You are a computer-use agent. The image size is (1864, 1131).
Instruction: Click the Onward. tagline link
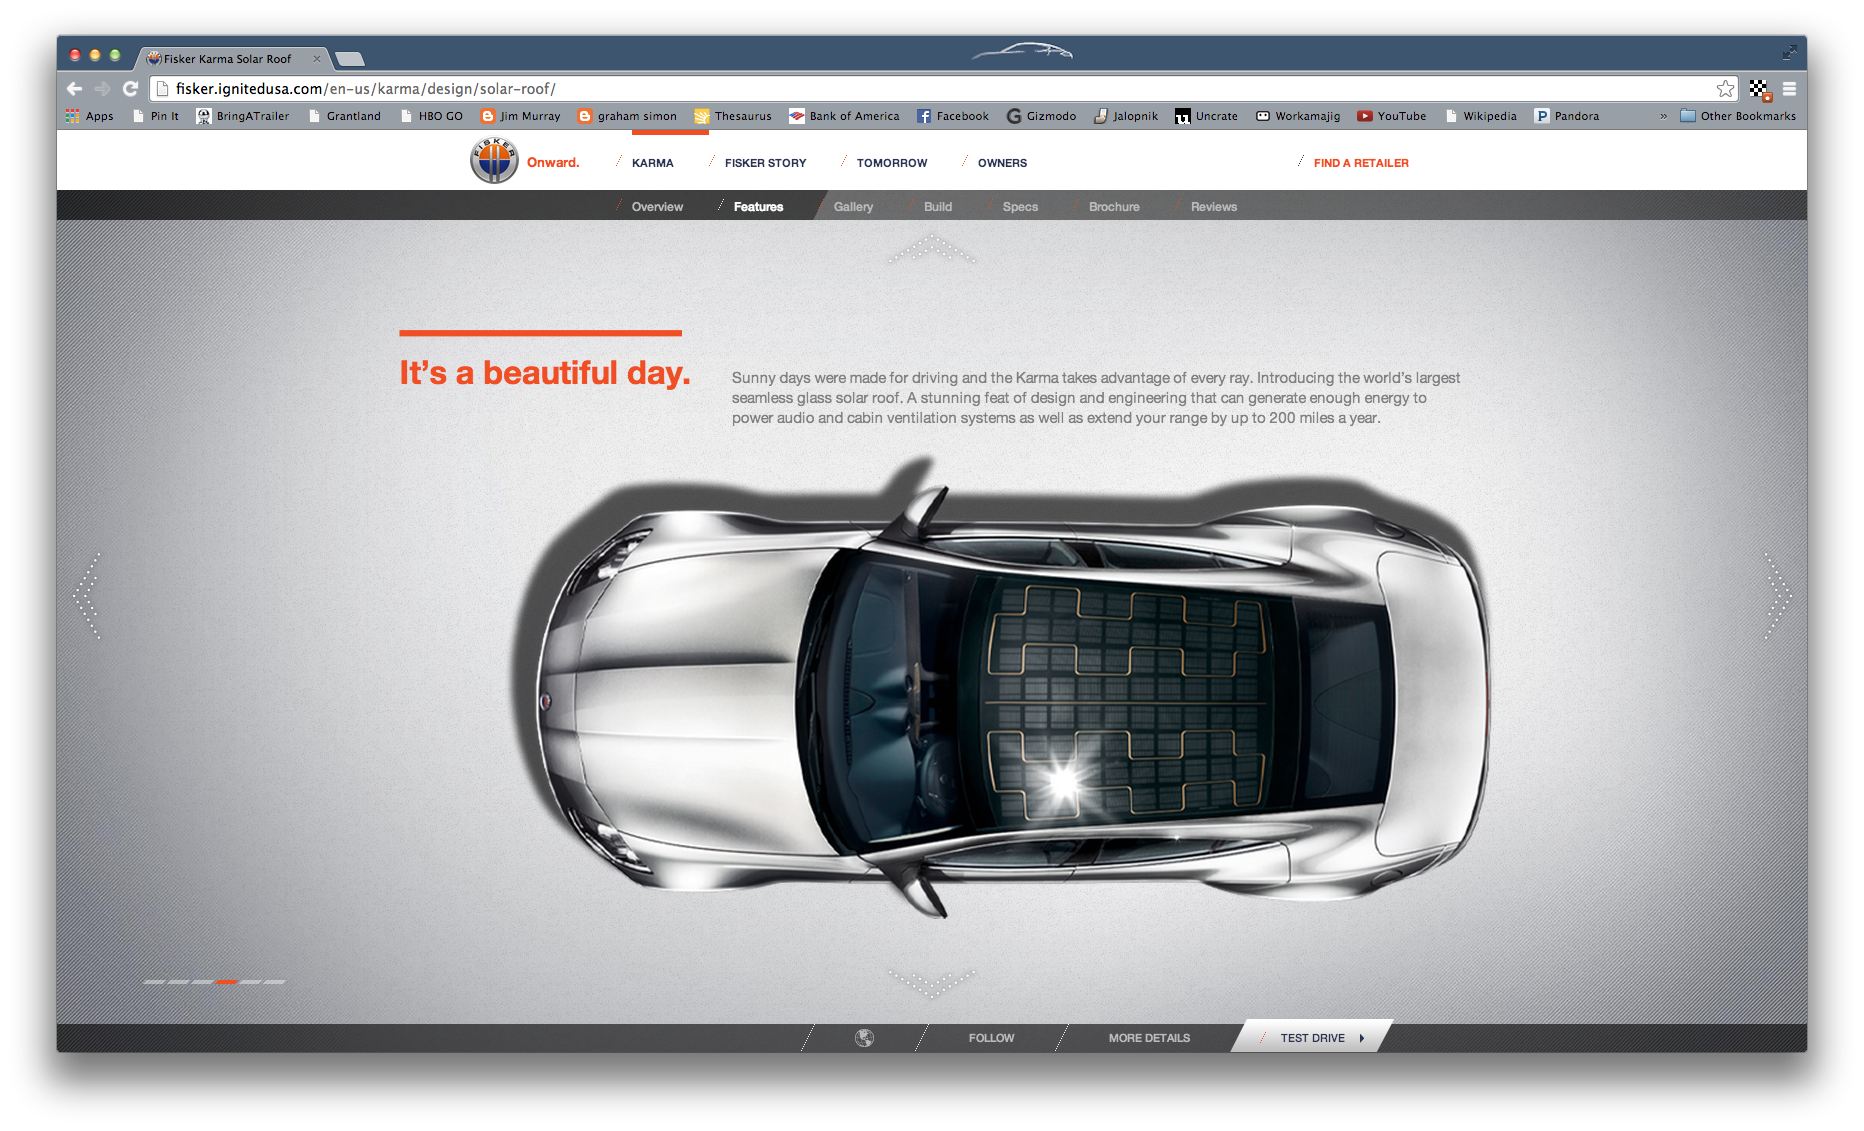[x=553, y=163]
